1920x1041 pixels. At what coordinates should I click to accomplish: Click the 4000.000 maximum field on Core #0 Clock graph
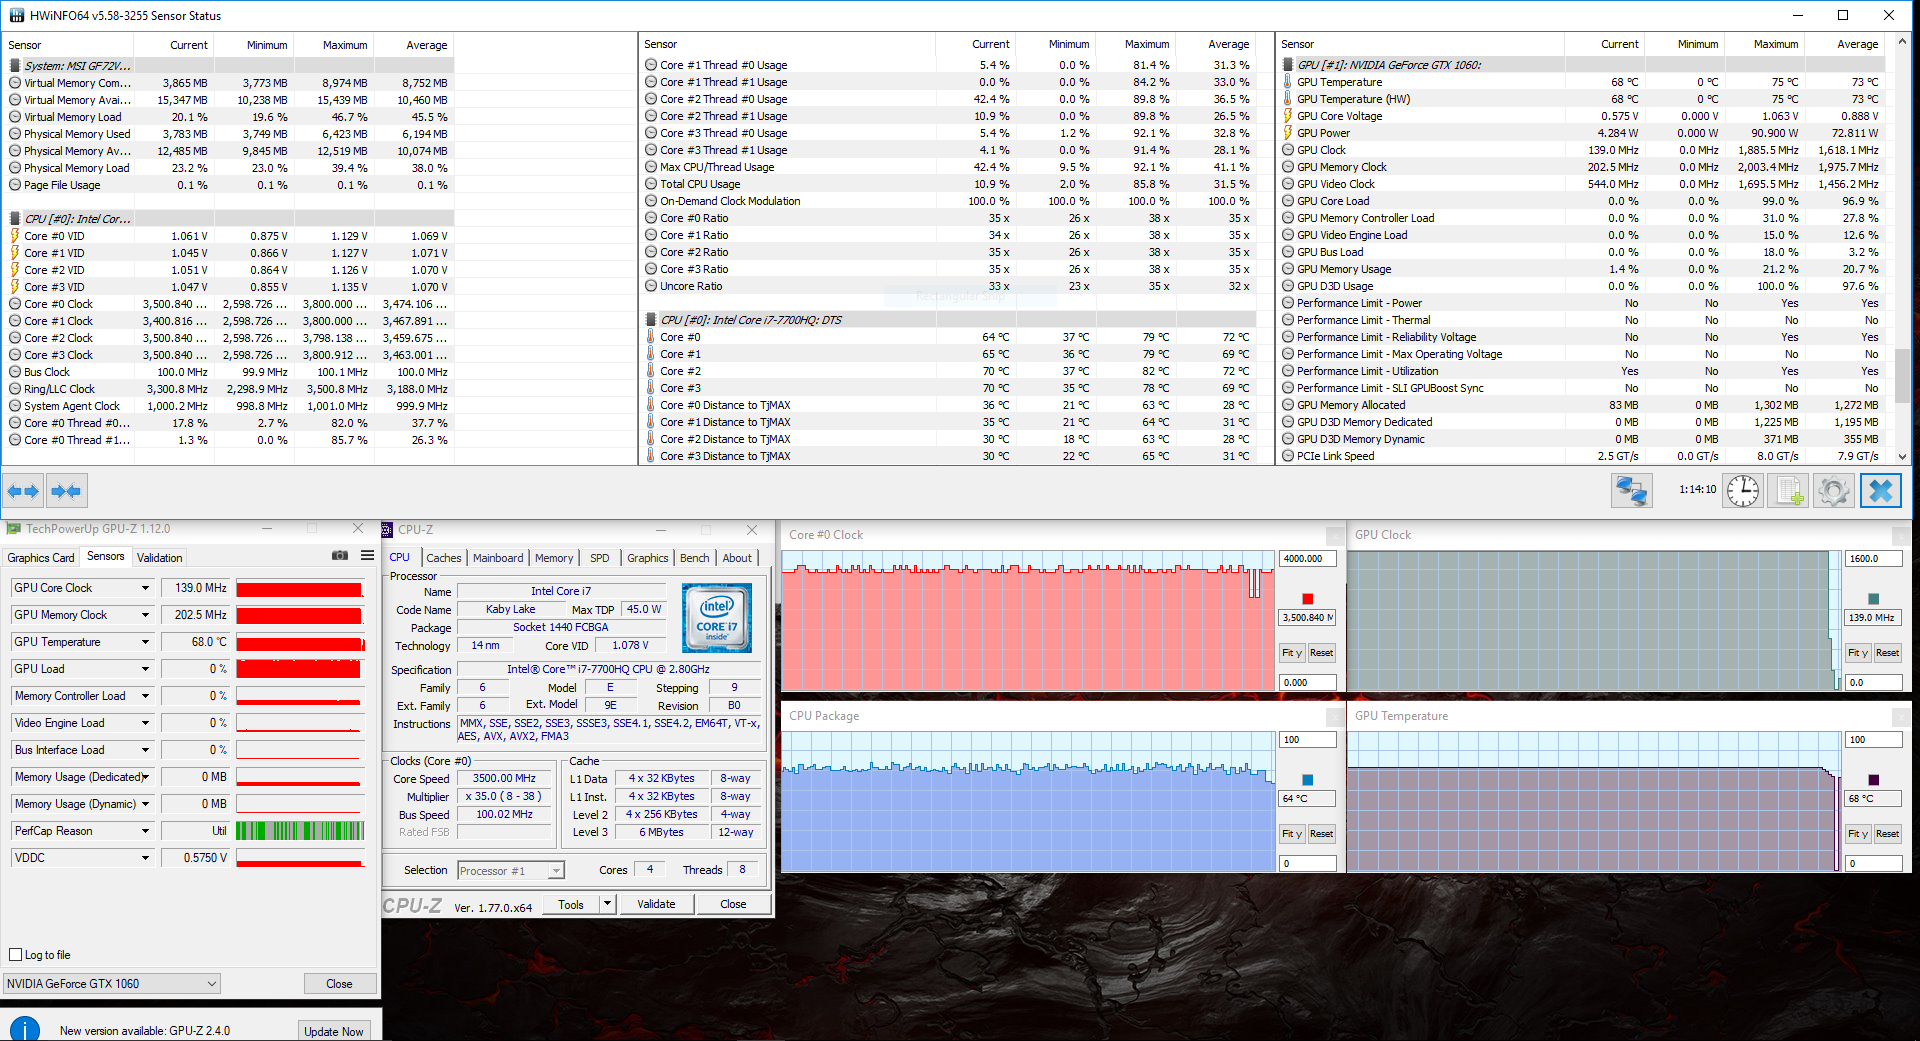[x=1307, y=559]
